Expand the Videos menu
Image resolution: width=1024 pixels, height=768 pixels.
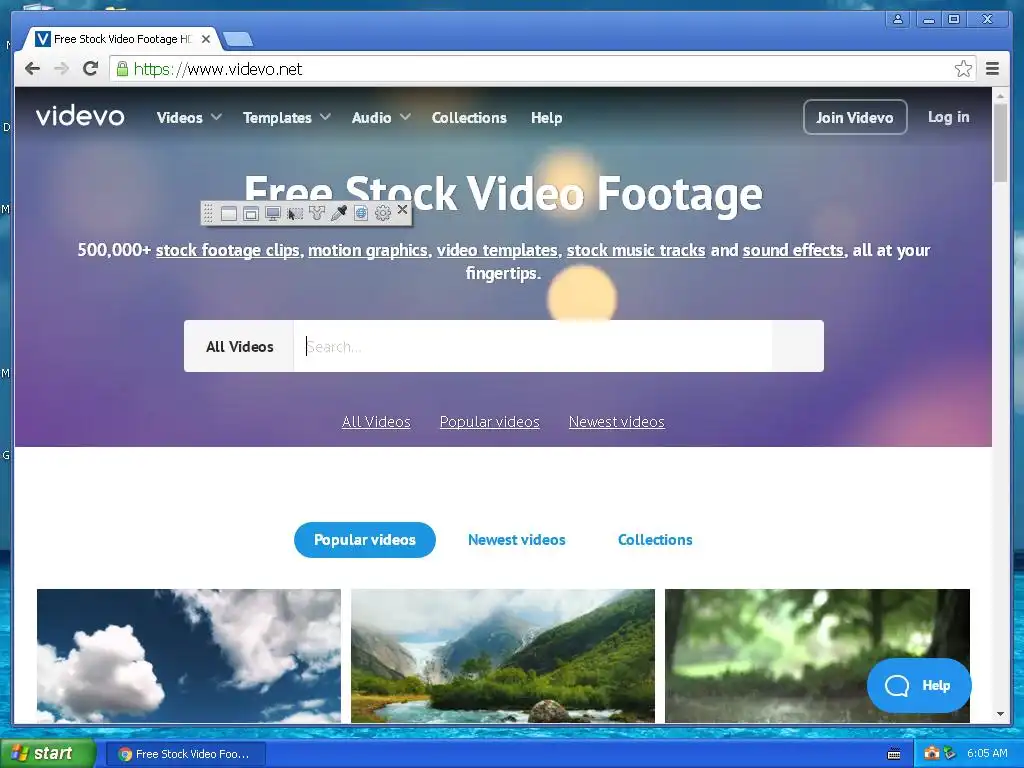(x=189, y=118)
